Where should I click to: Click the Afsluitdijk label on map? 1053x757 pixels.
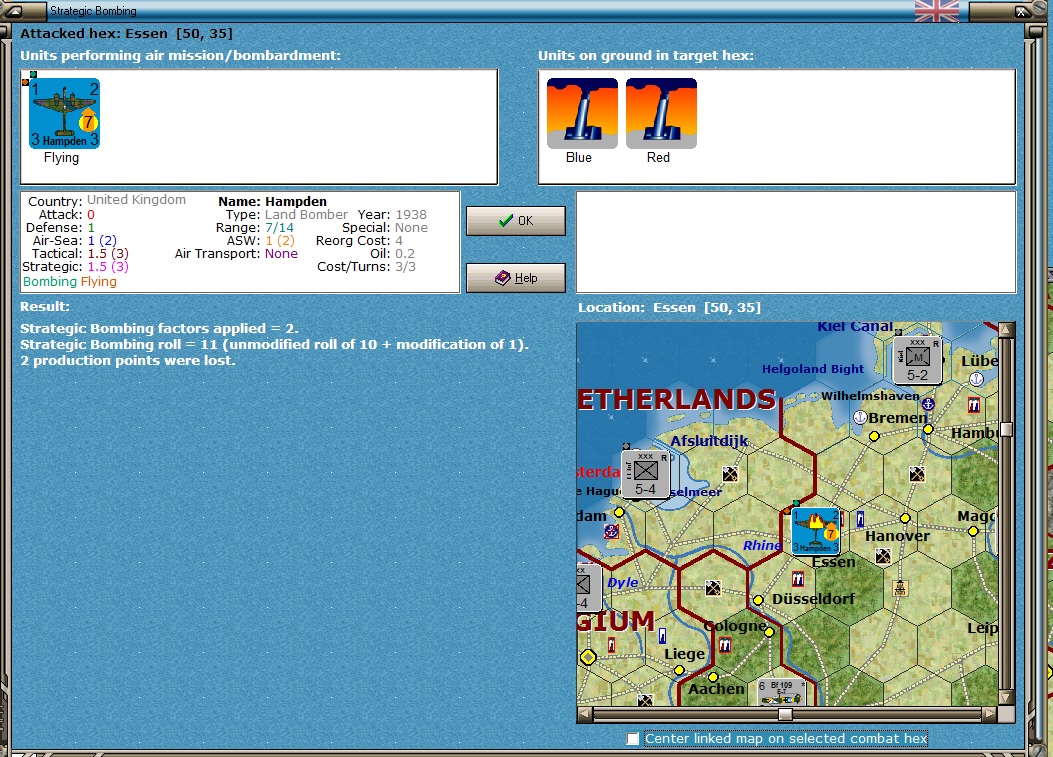coord(709,441)
